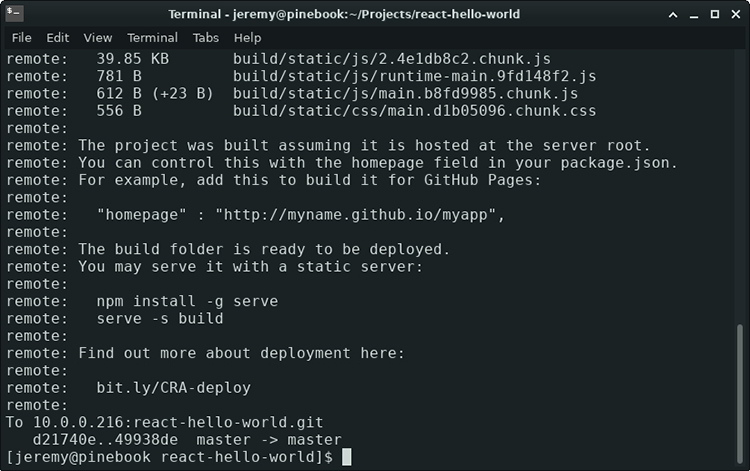Open the File menu

coord(21,38)
